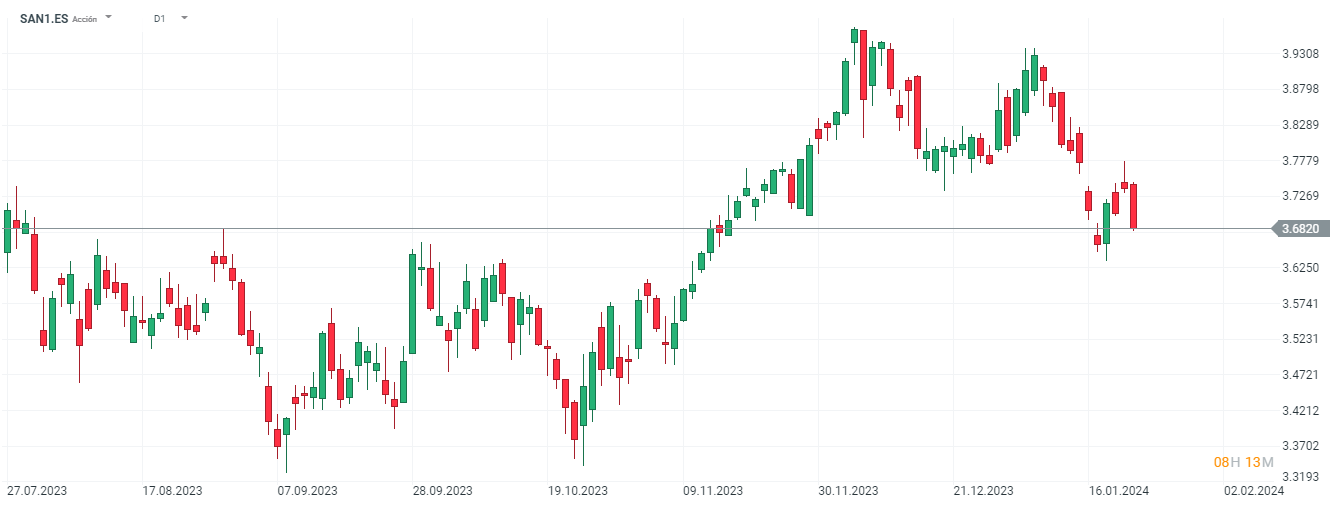Screen dimensions: 1342x507
Task: Click the D1 timeframe label
Action: pos(160,18)
